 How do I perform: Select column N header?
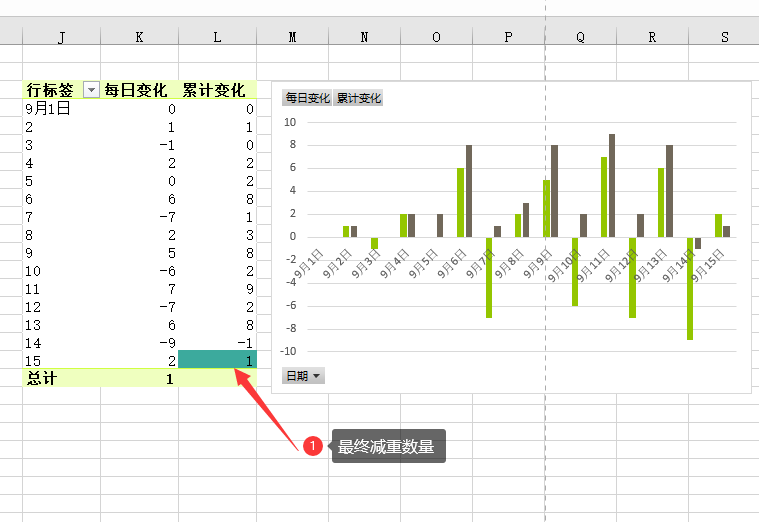pos(364,37)
